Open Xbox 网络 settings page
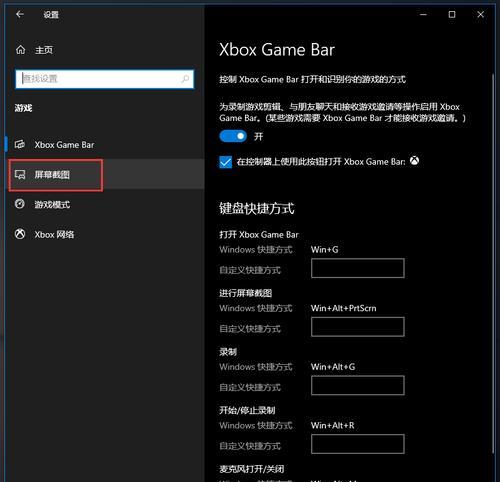The height and width of the screenshot is (482, 500). pos(103,234)
